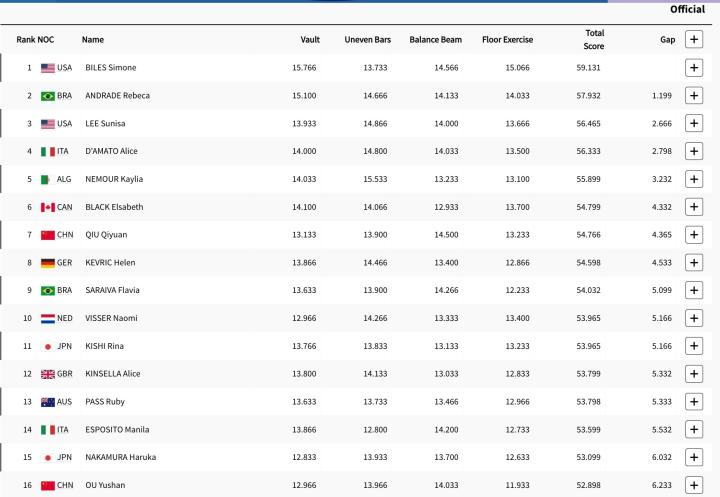Click Canada flag beside Black Elsabeth
The image size is (720, 497).
tap(48, 207)
